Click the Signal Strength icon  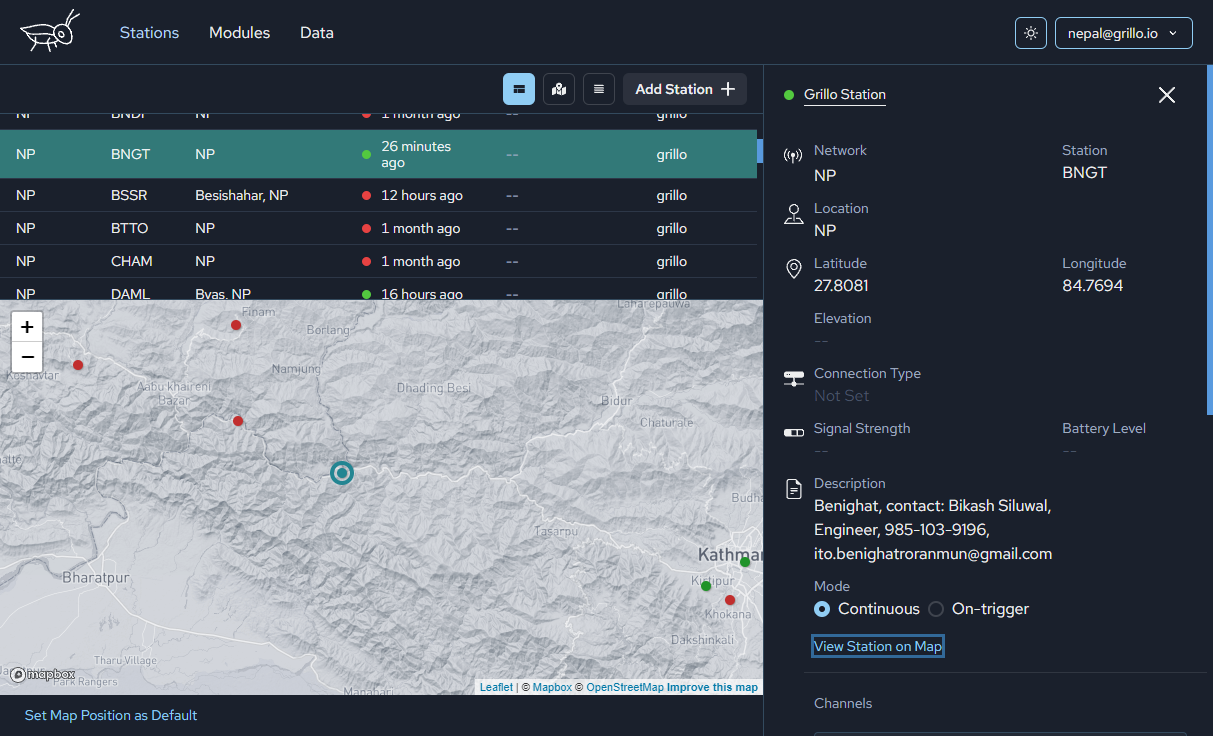793,433
